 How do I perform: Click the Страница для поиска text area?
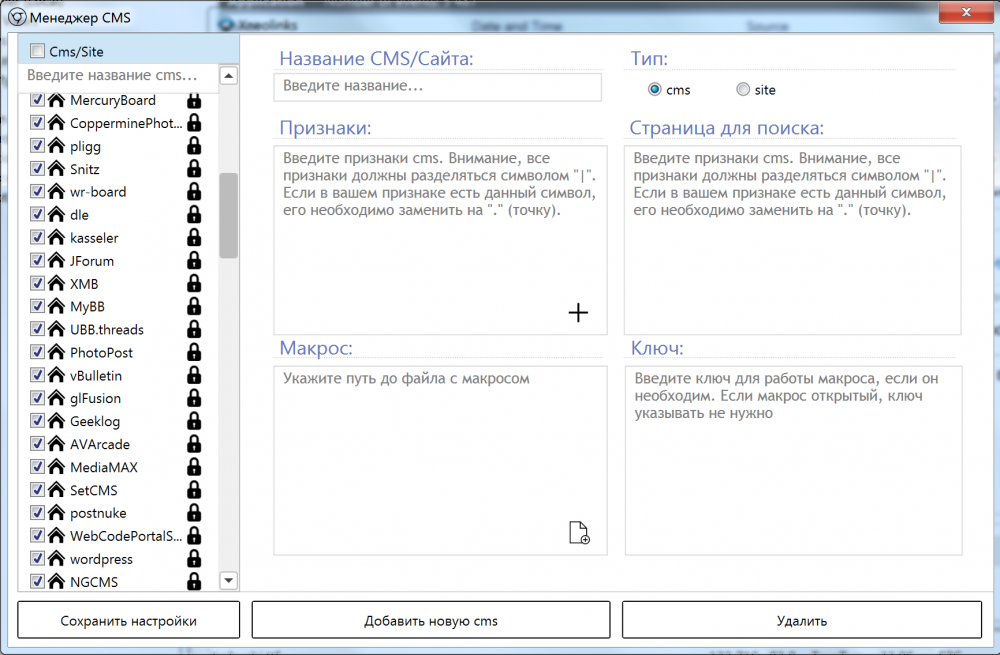[x=793, y=240]
